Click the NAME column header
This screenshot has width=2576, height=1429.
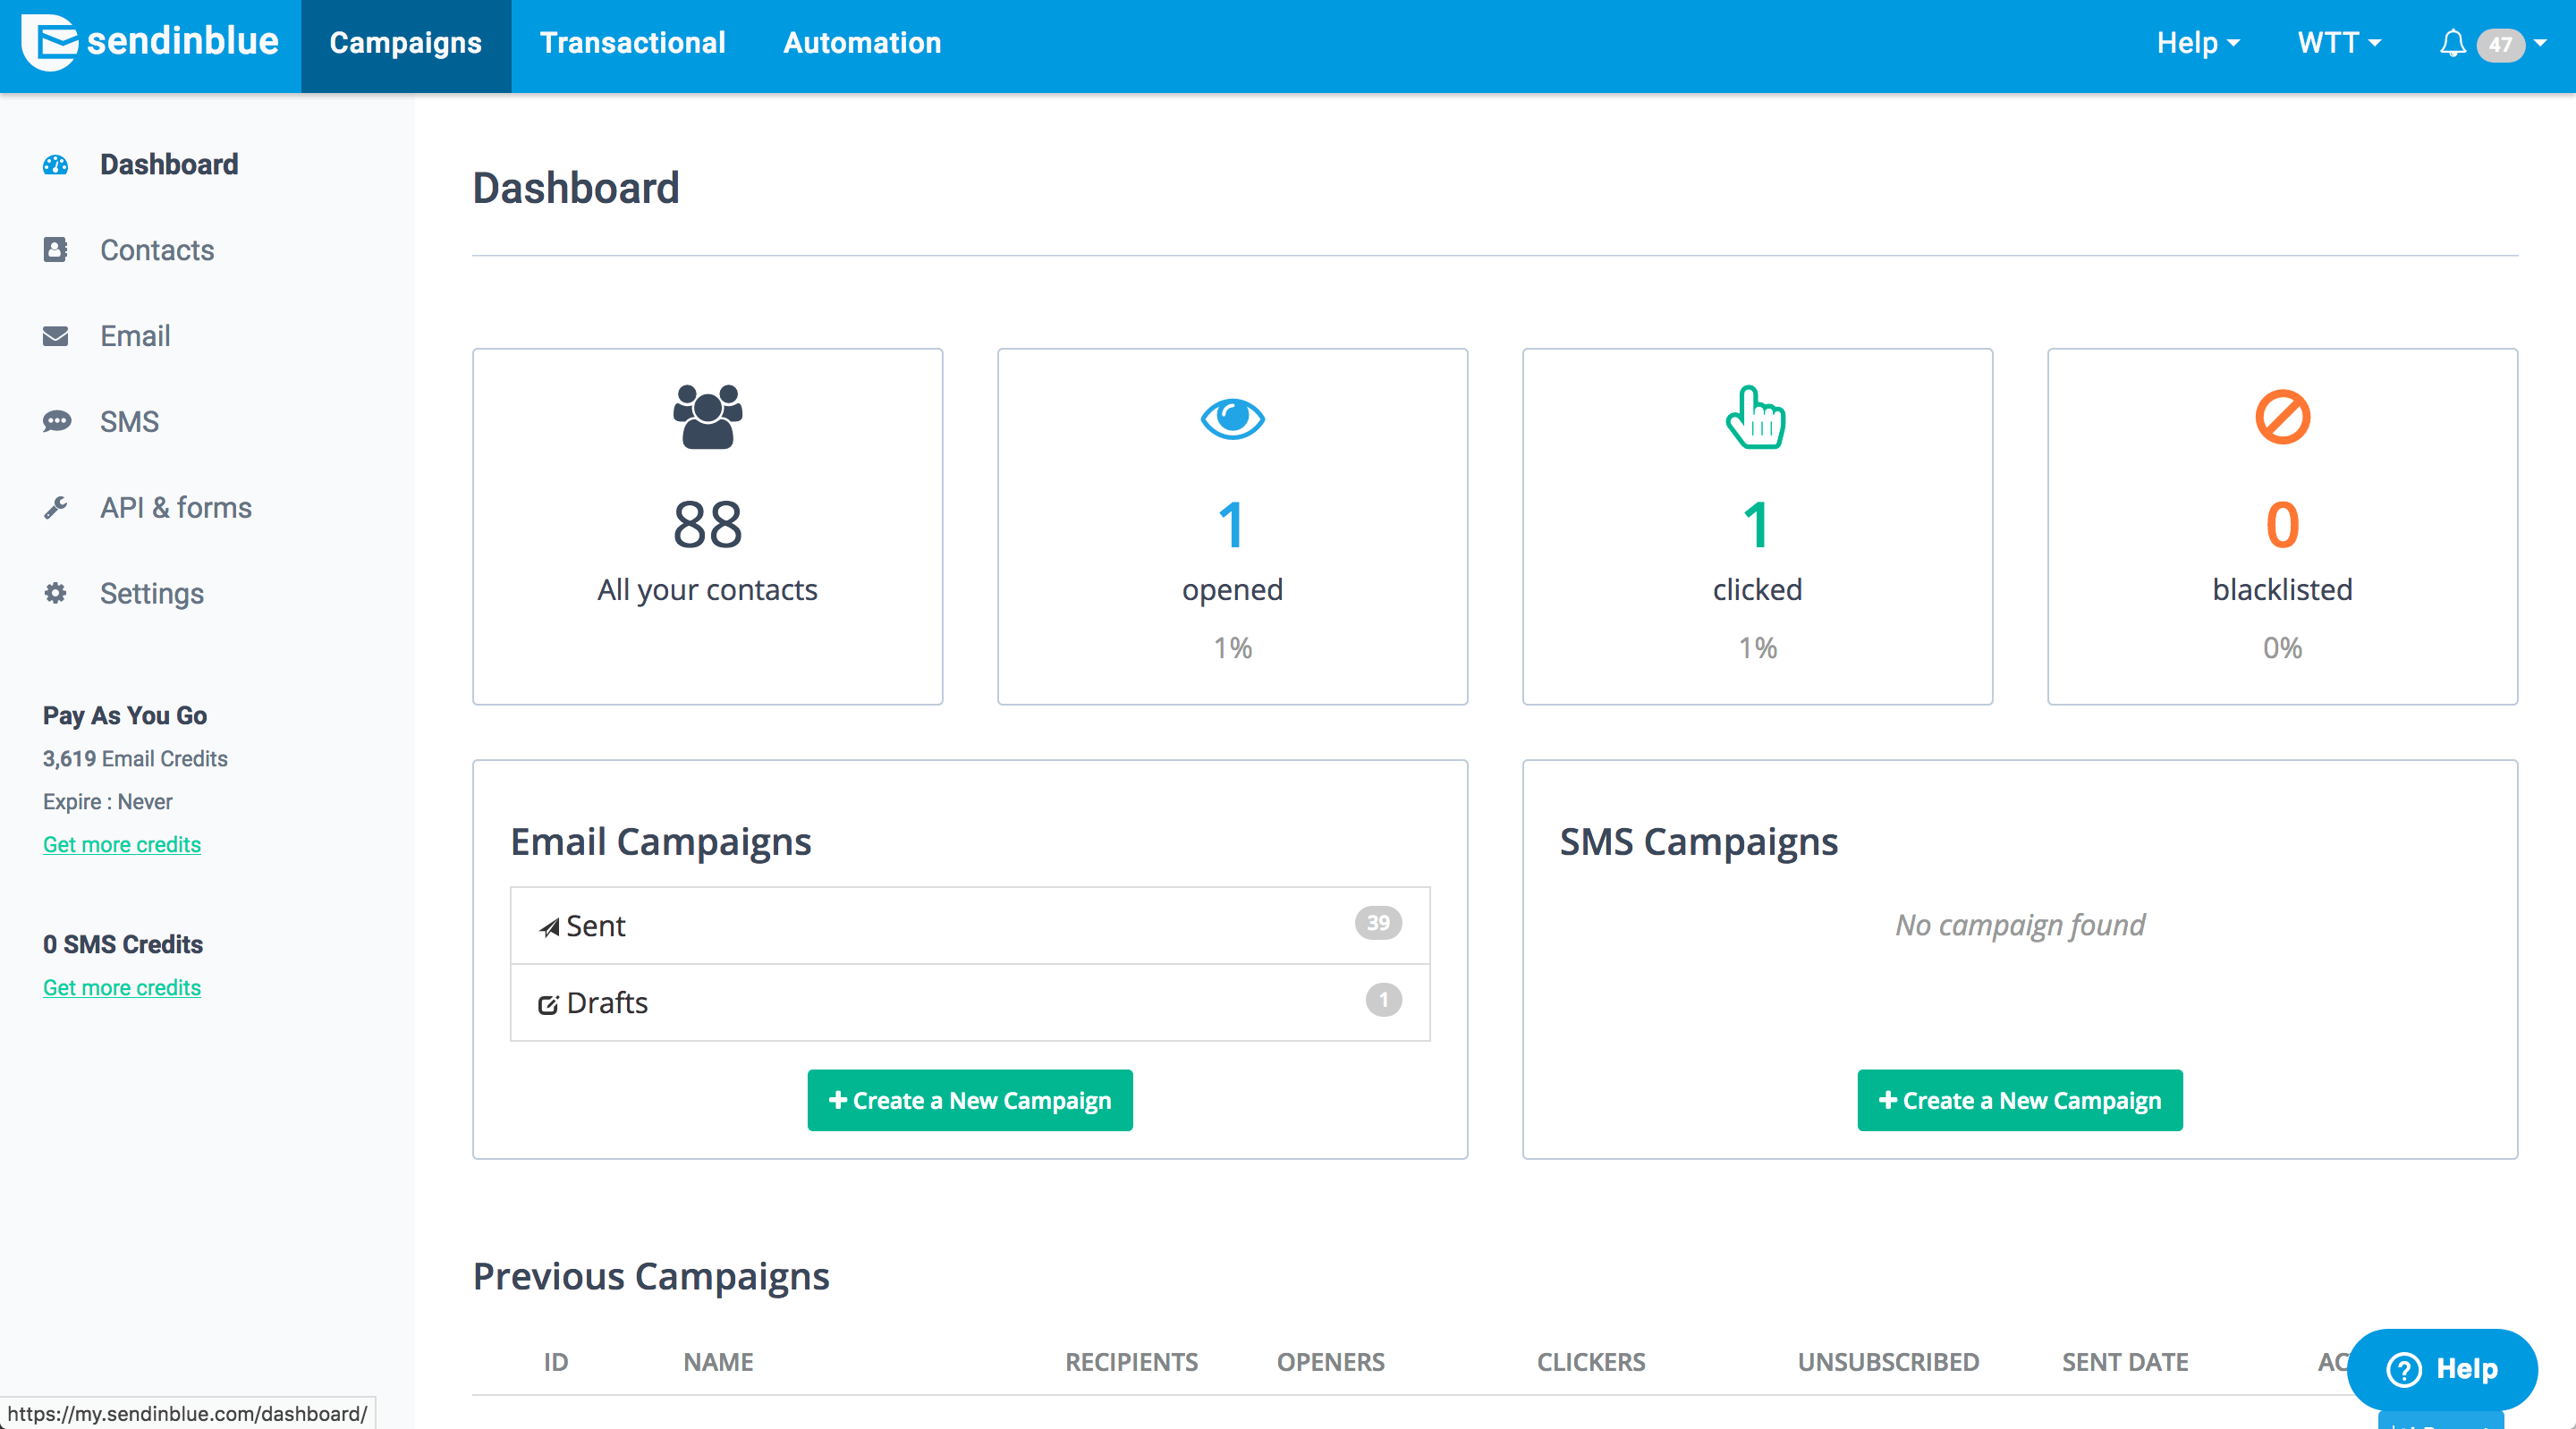point(718,1362)
